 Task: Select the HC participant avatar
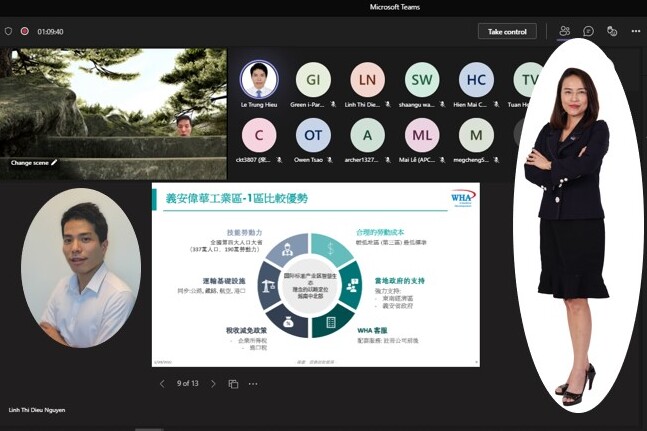476,80
